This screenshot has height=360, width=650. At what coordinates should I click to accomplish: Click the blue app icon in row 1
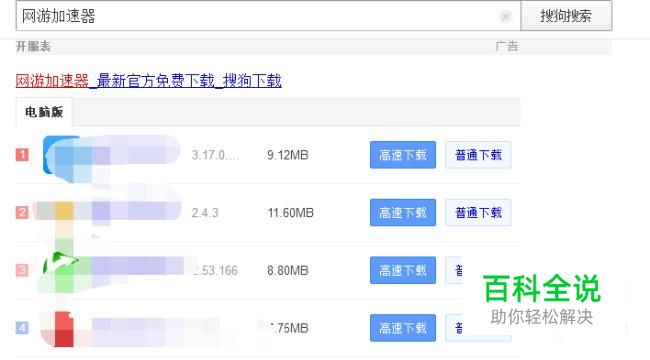(x=62, y=156)
